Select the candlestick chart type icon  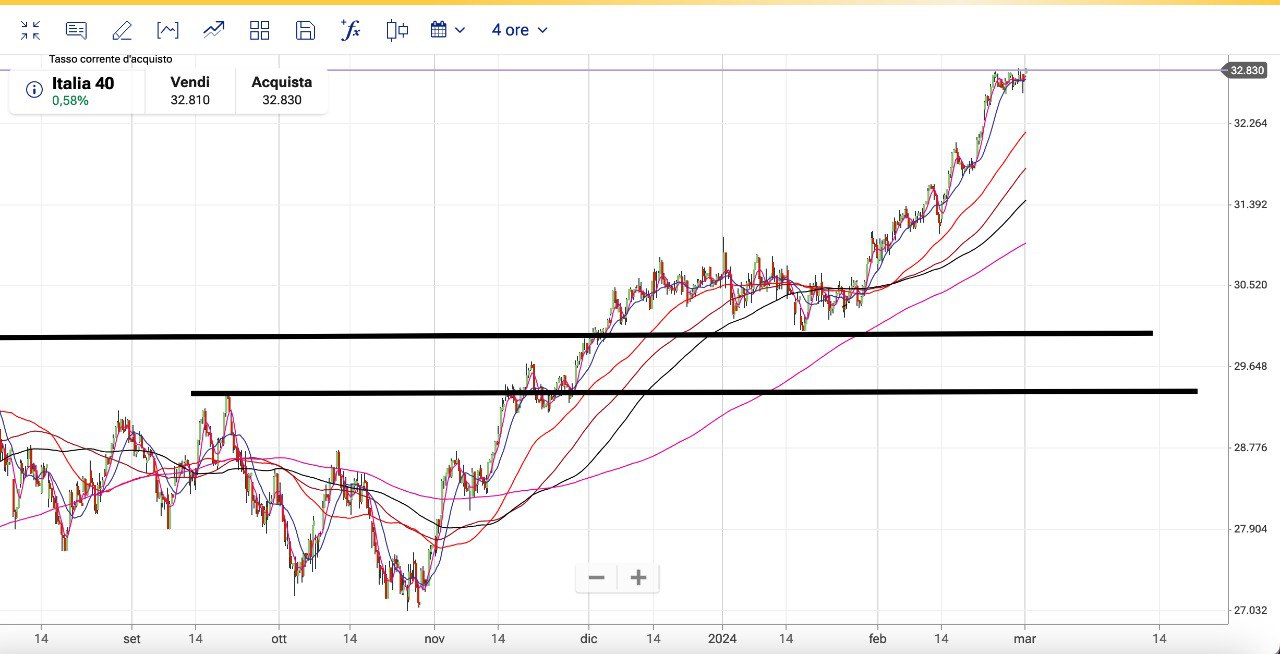[397, 30]
